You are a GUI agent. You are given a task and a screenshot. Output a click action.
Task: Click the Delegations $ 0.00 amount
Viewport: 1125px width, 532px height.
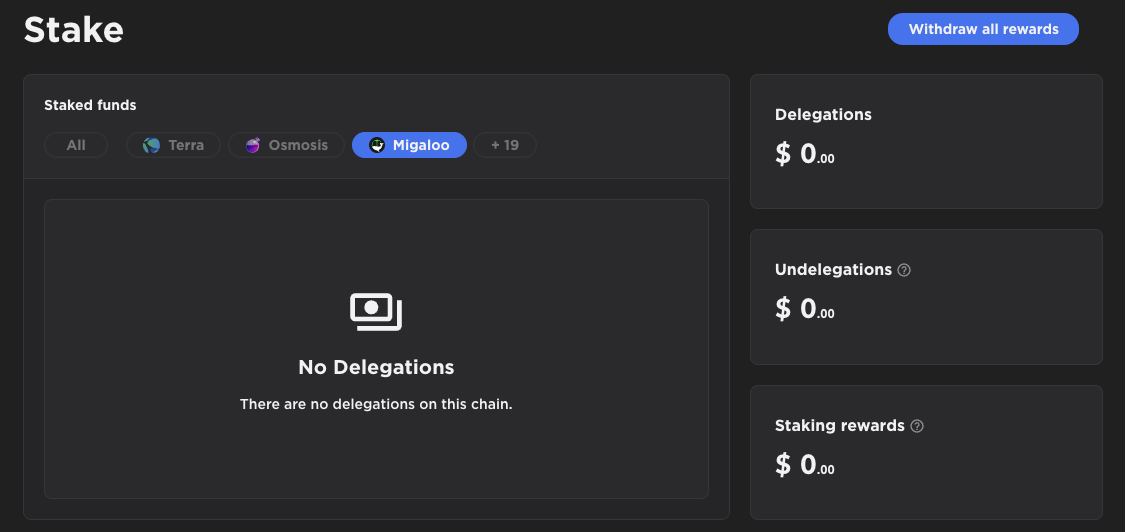click(x=804, y=154)
